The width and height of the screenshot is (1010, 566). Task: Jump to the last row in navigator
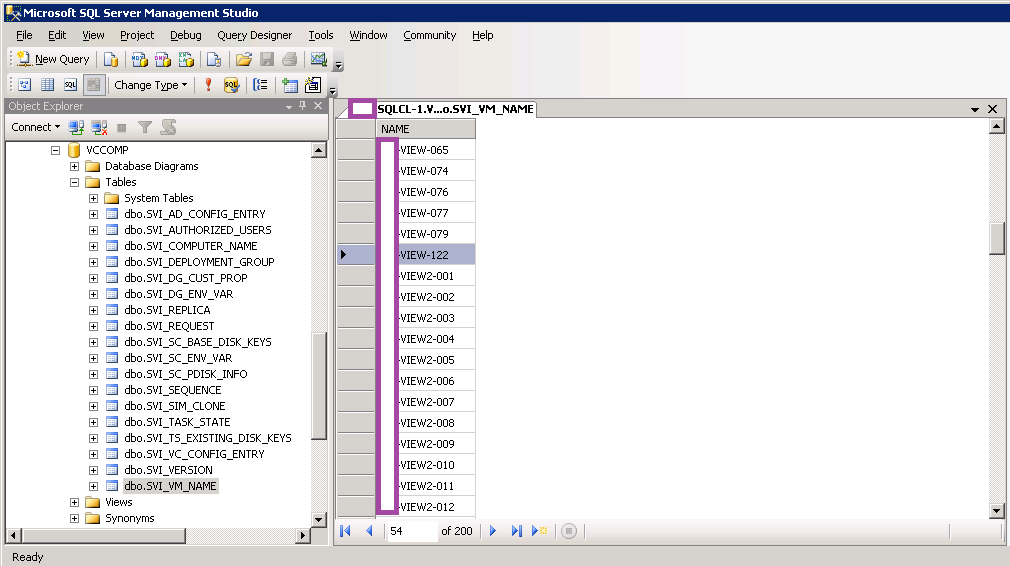pyautogui.click(x=516, y=531)
